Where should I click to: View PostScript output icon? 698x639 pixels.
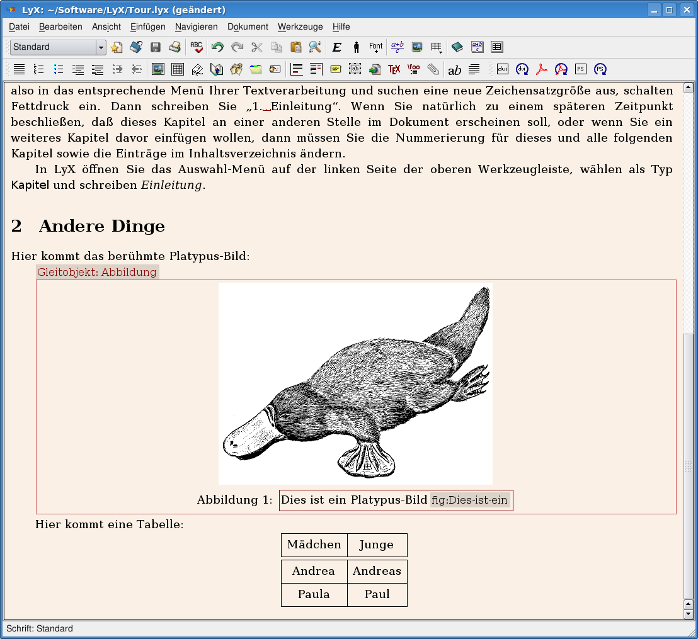click(x=581, y=69)
